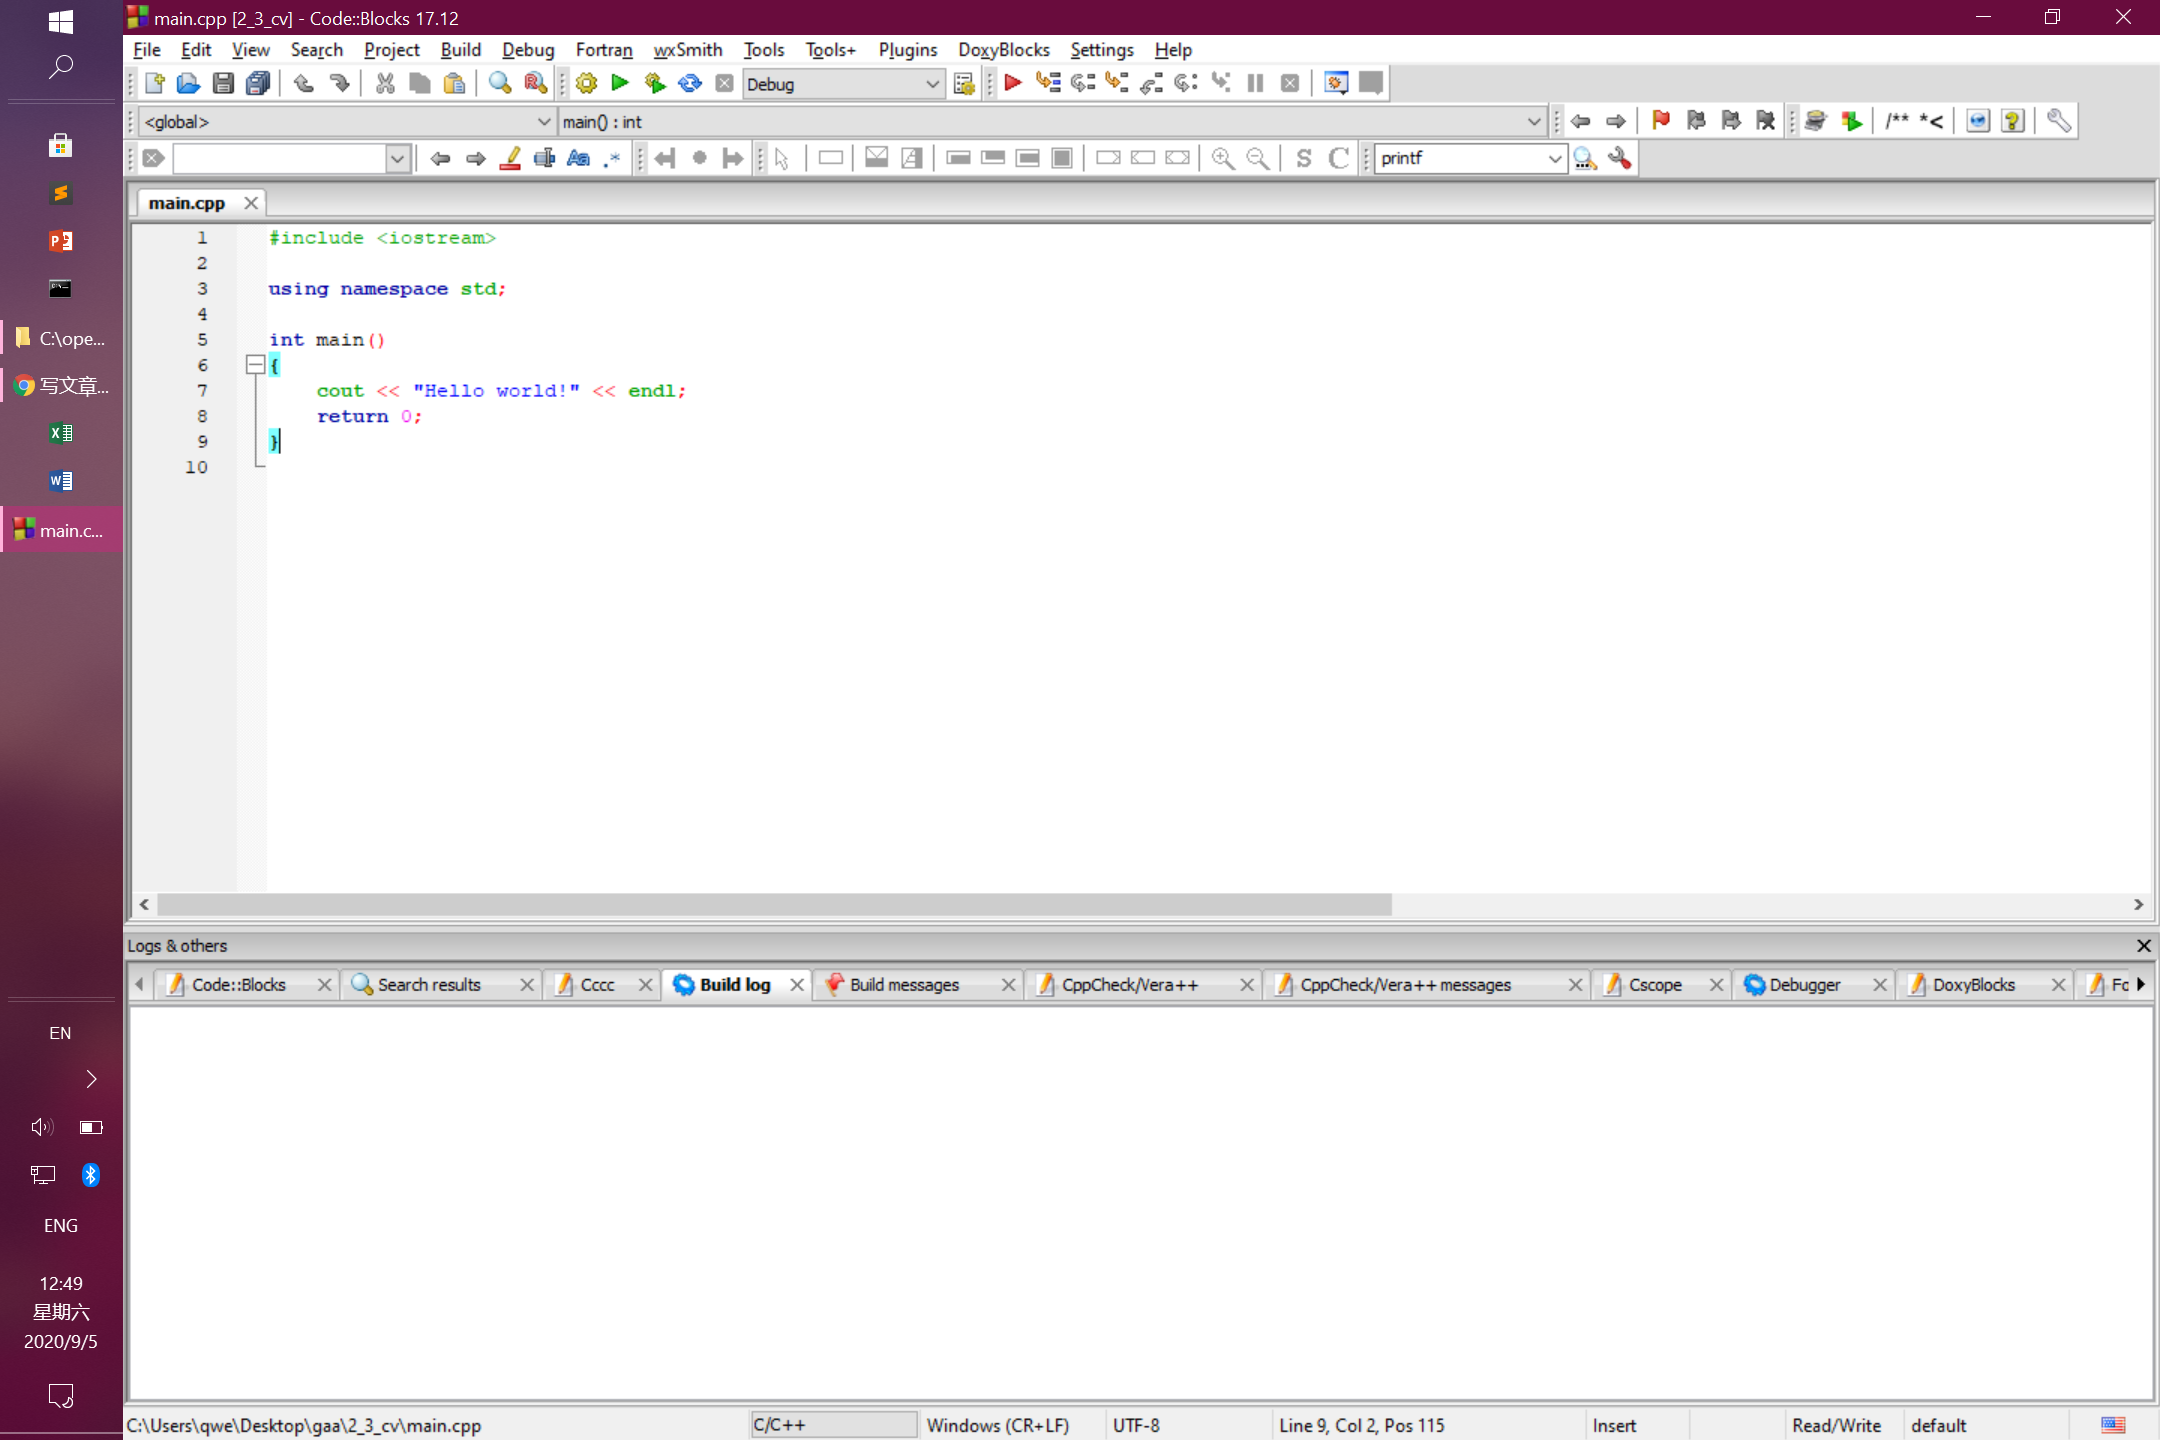This screenshot has width=2160, height=1440.
Task: Click the Rebuild icon with blue arrows
Action: click(x=690, y=84)
